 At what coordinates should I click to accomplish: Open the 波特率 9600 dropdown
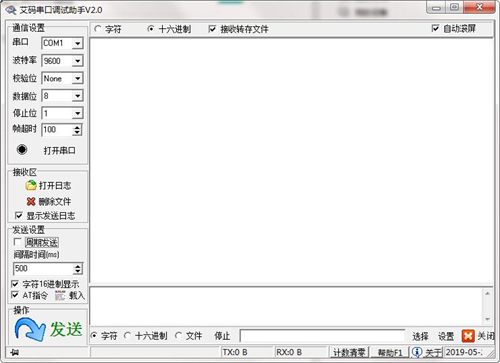pos(77,61)
